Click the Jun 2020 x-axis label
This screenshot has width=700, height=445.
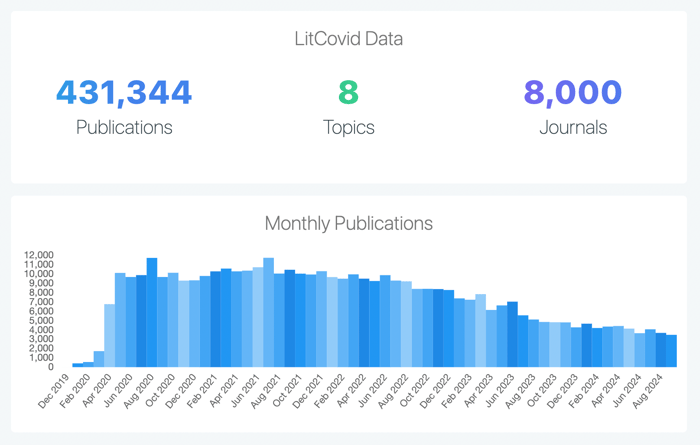point(117,391)
